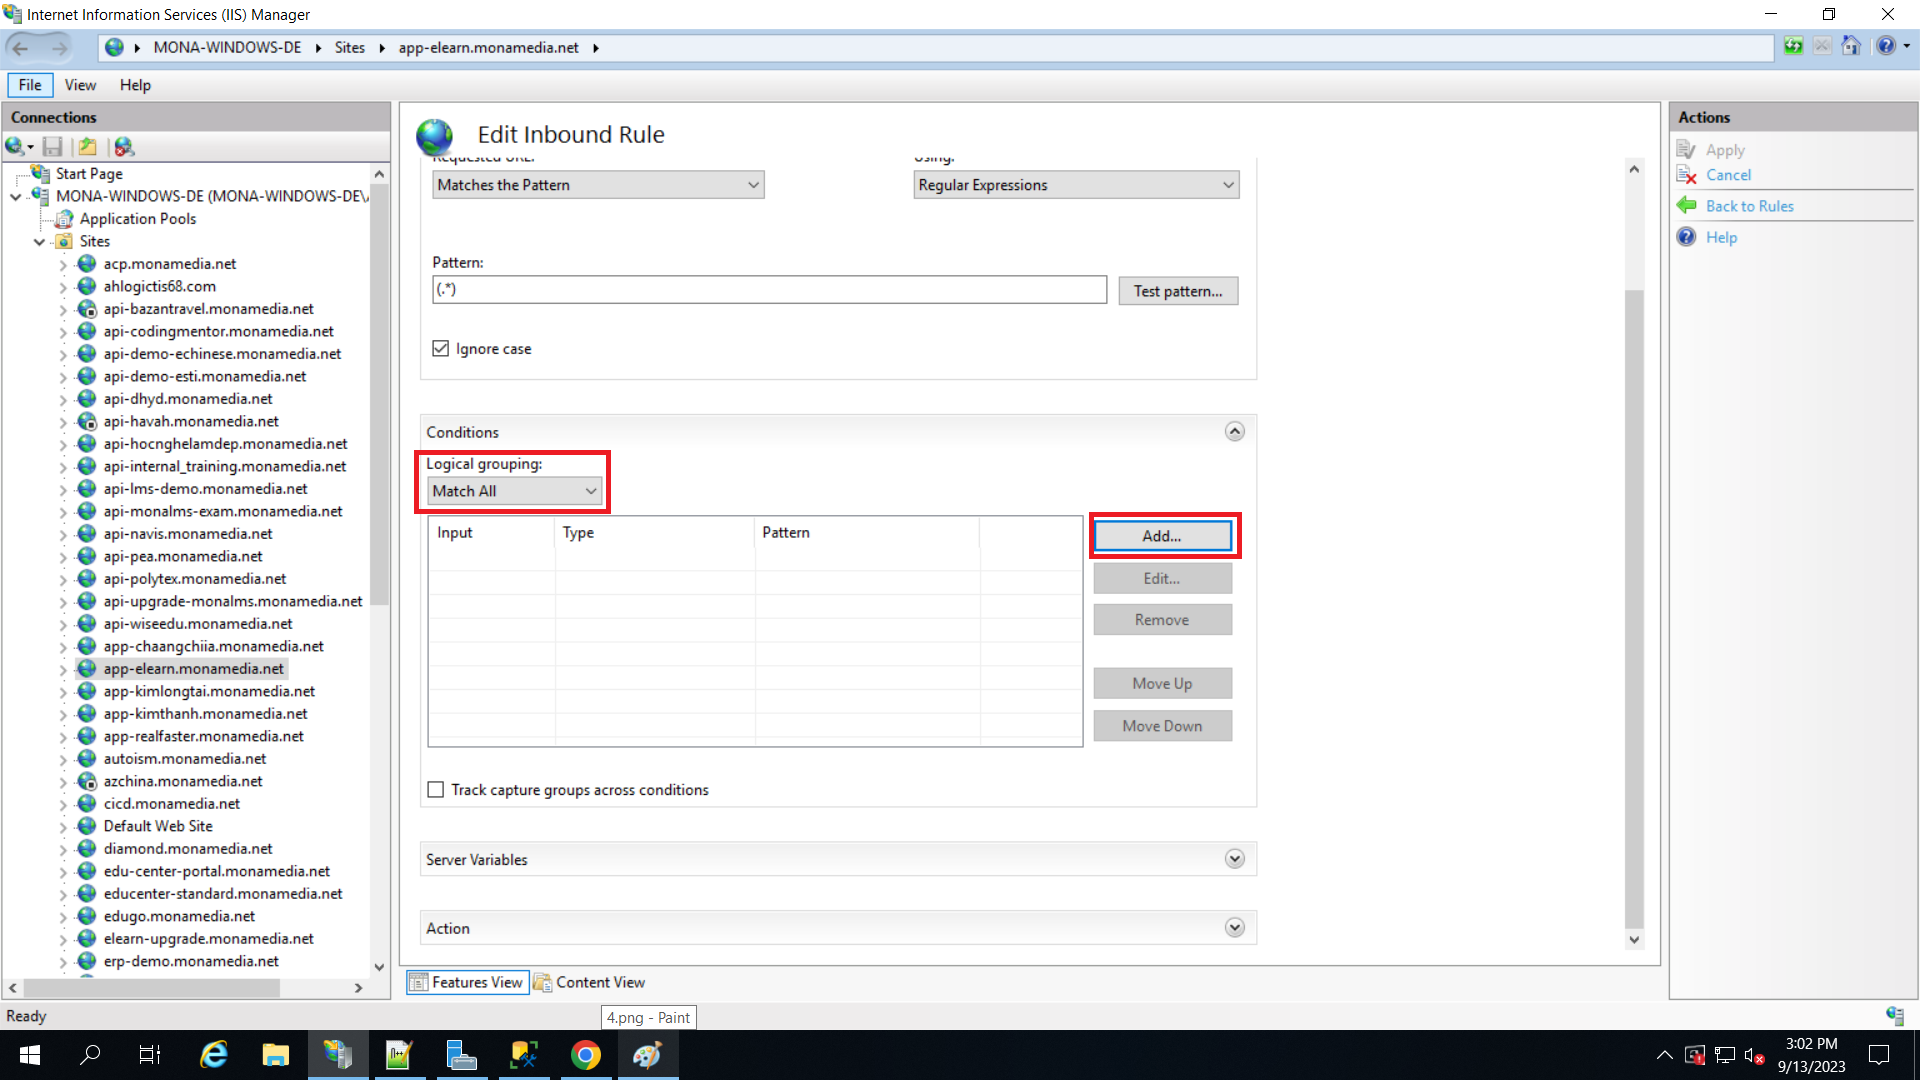
Task: Click the Test pattern... button
Action: [x=1178, y=291]
